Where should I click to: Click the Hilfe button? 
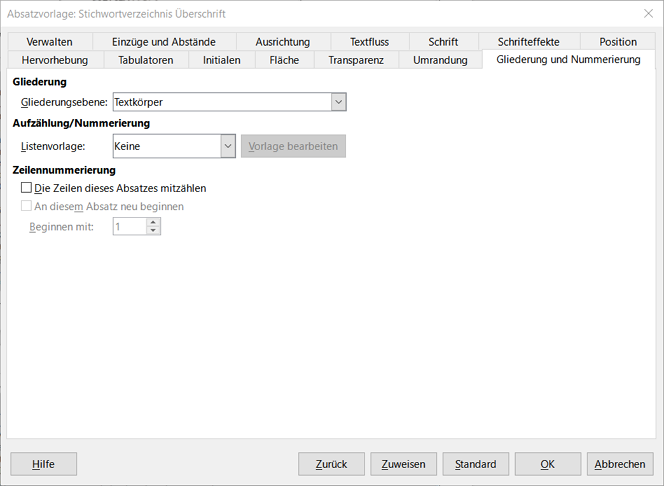pos(43,464)
